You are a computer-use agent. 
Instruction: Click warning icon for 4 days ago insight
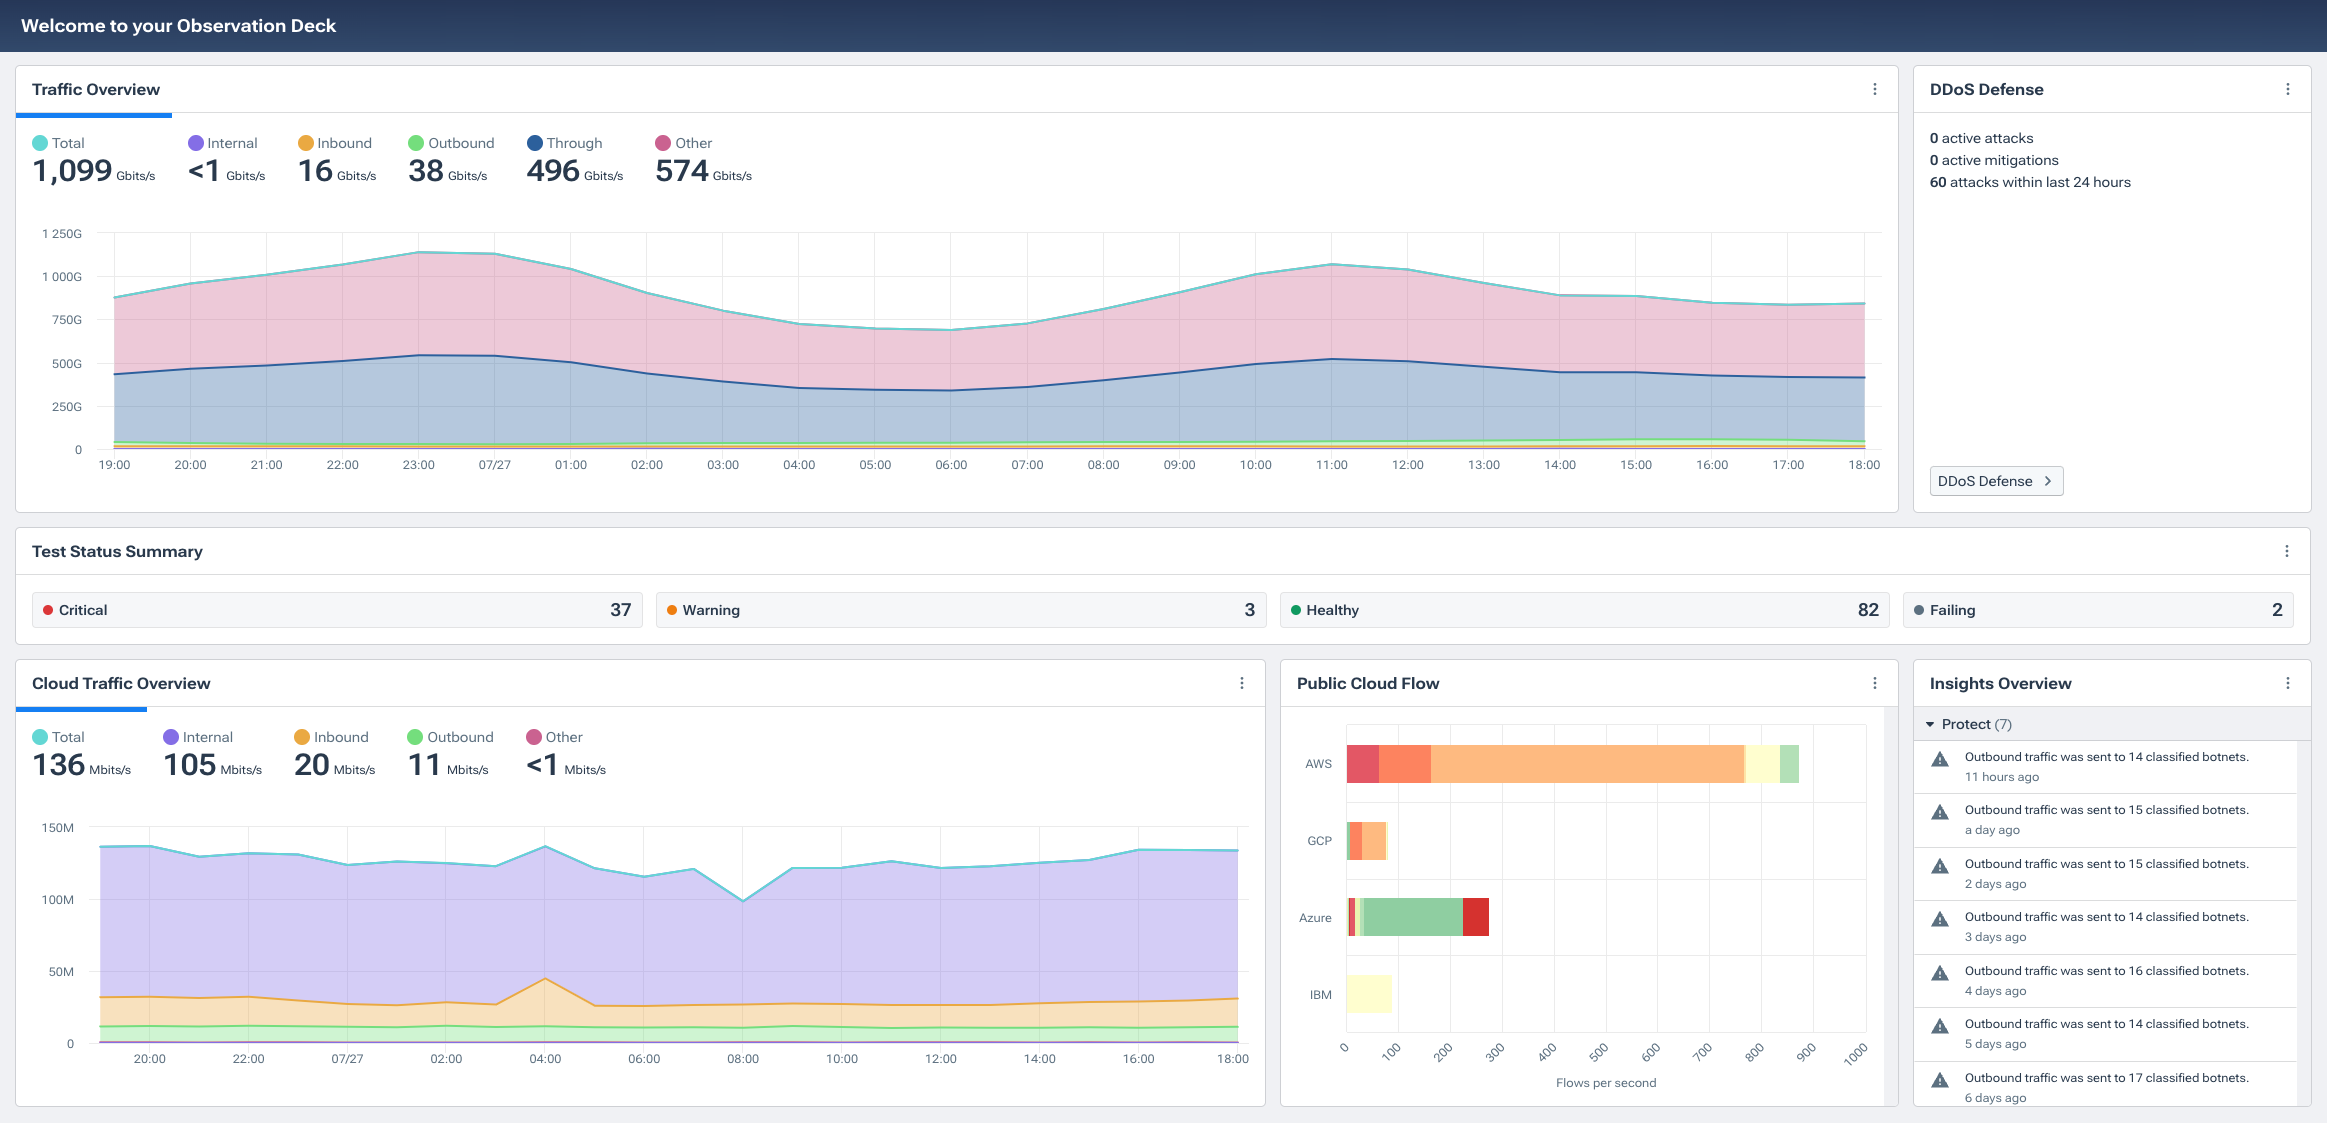pos(1940,973)
